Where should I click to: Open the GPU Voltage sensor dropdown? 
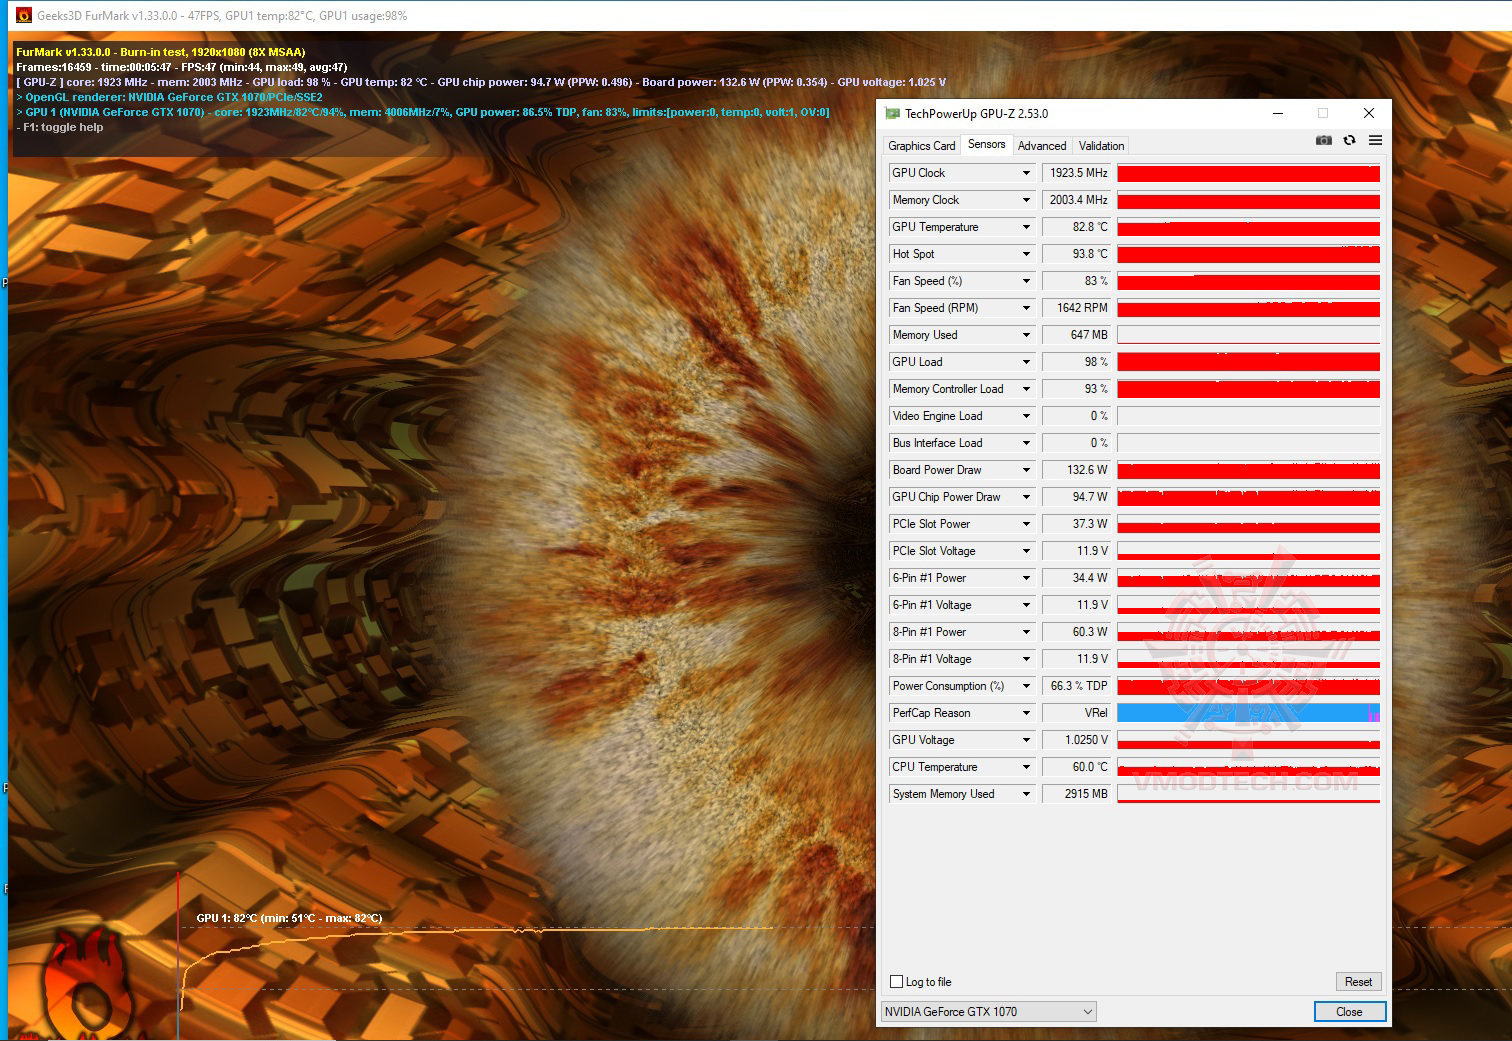pos(1026,741)
